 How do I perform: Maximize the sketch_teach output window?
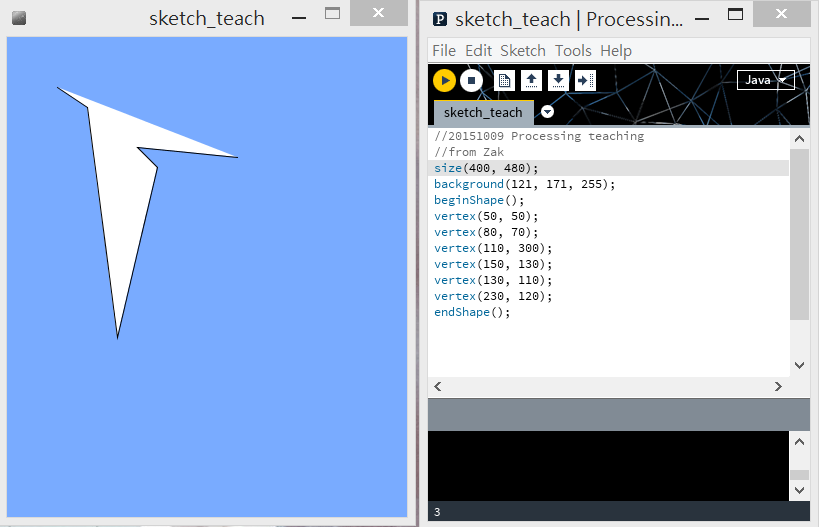point(332,14)
